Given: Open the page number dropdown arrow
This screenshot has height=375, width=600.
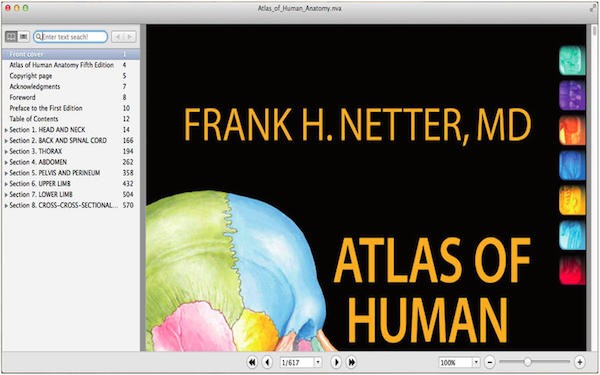Looking at the screenshot, I should pos(318,362).
